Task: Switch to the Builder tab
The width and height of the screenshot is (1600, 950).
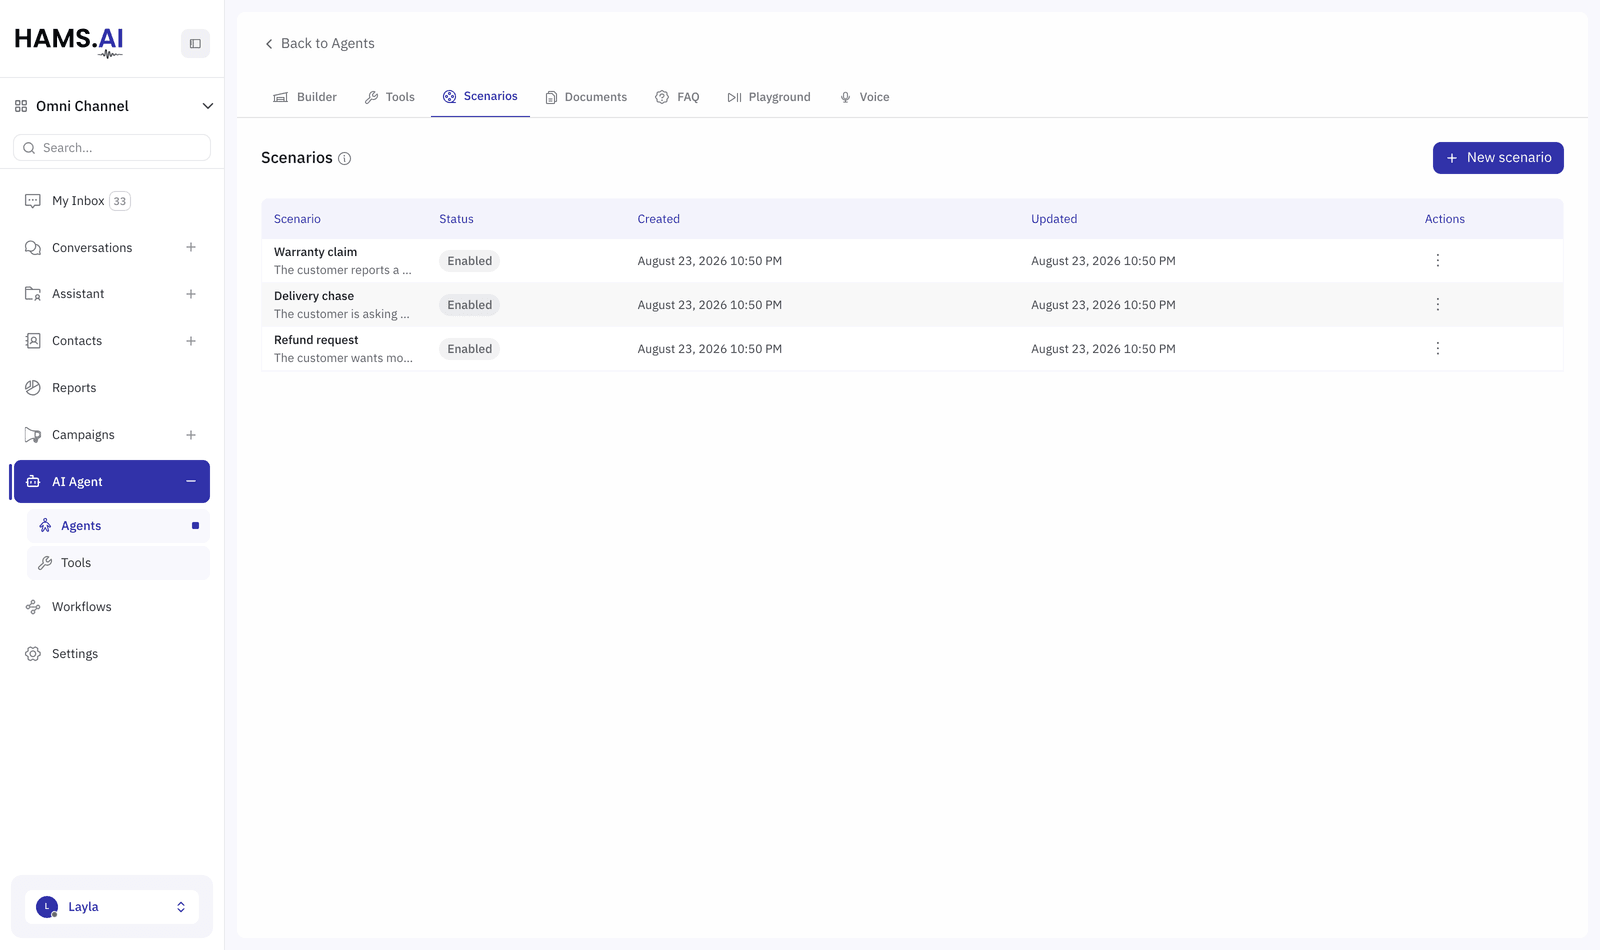Action: tap(305, 97)
